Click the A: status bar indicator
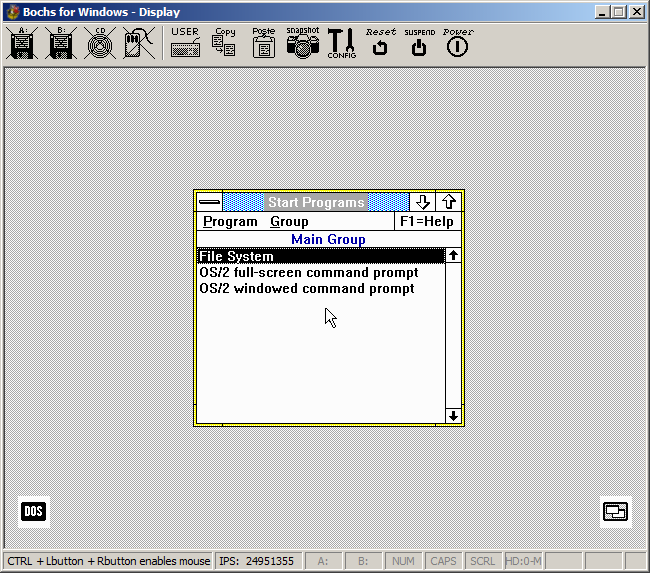This screenshot has width=650, height=573. (x=323, y=561)
